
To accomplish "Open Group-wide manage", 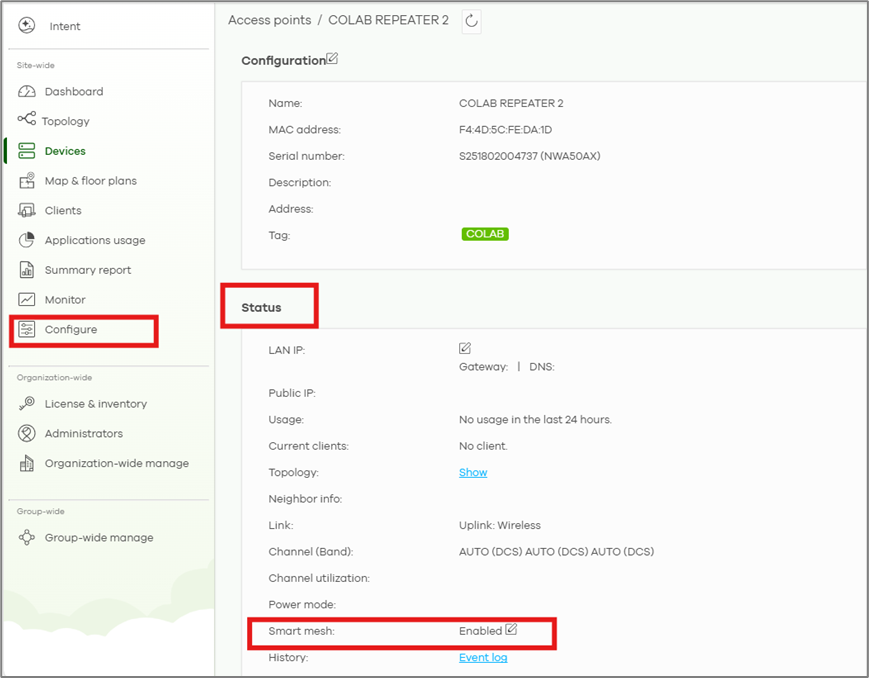I will [x=99, y=538].
